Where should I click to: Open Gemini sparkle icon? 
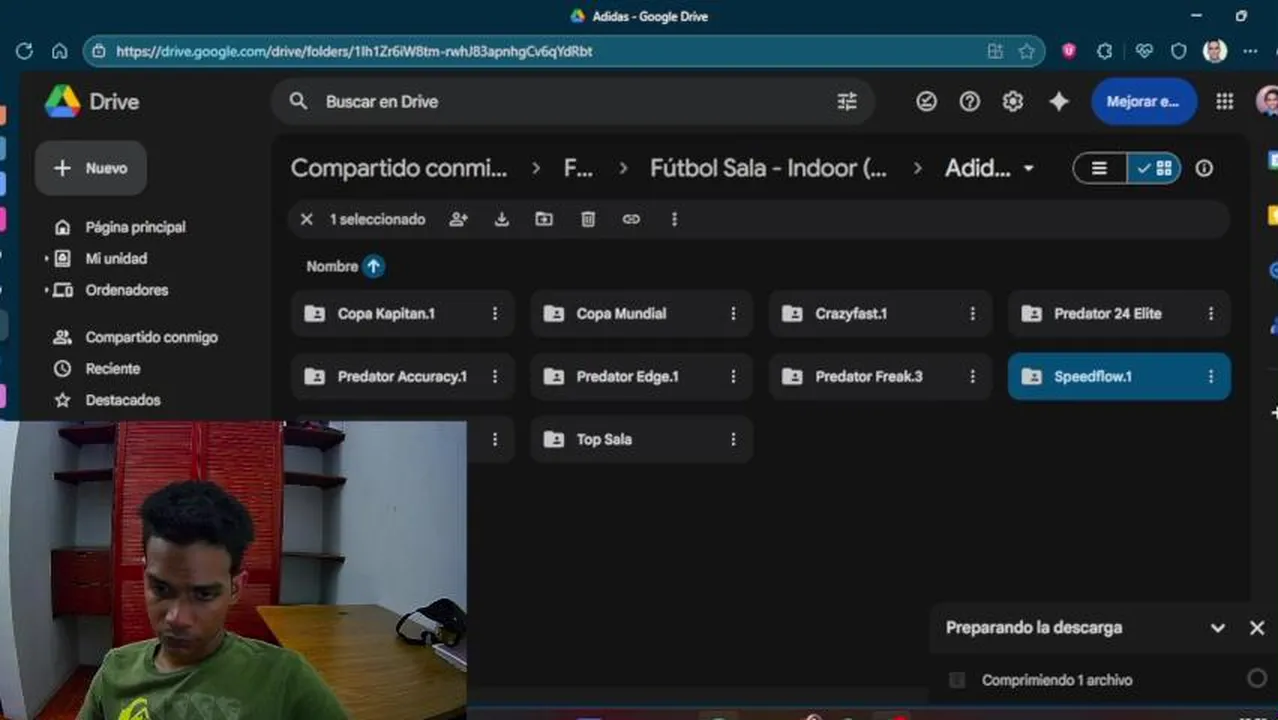point(1059,101)
